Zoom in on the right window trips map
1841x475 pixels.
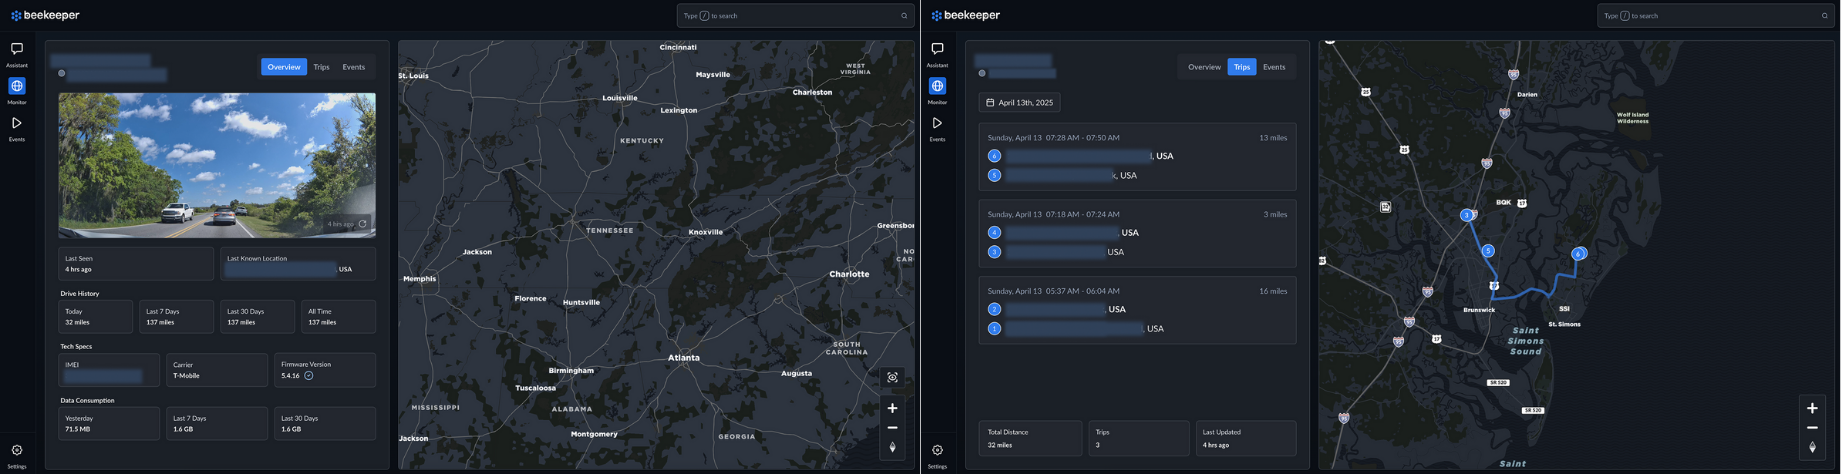[x=1812, y=408]
